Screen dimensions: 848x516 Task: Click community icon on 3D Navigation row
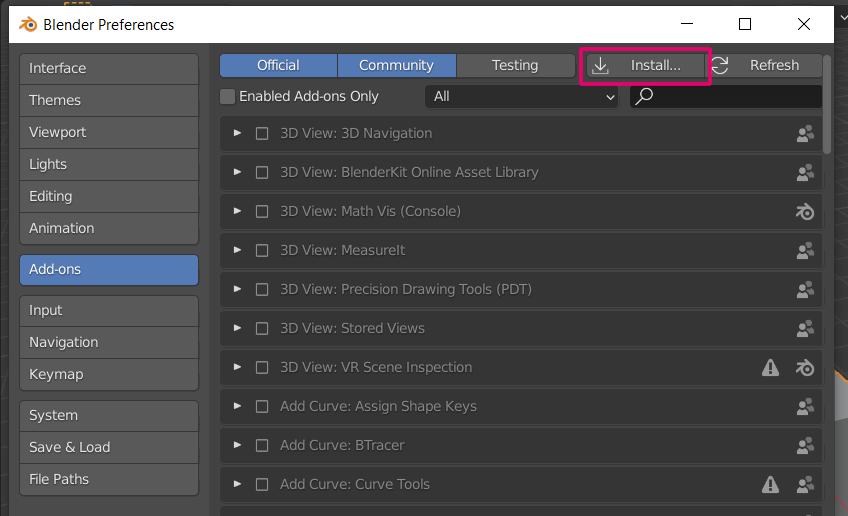click(805, 134)
